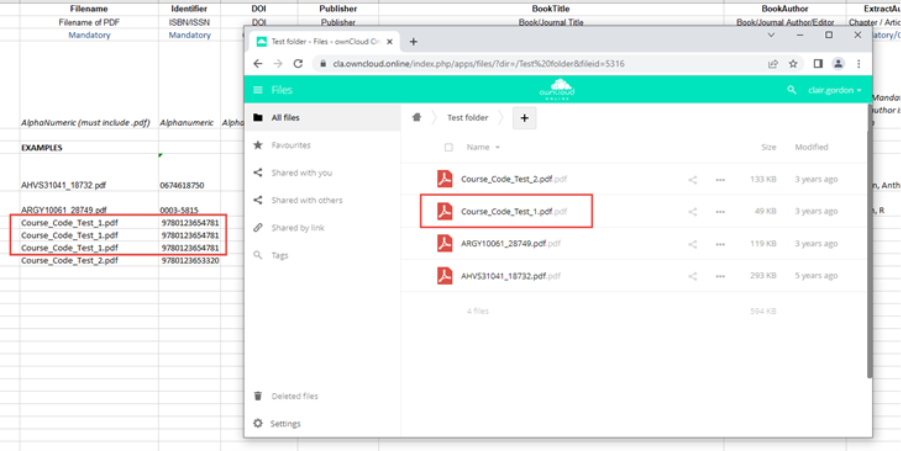The image size is (901, 451).
Task: Open Course_Code_Test_2.pdf file
Action: tap(514, 179)
